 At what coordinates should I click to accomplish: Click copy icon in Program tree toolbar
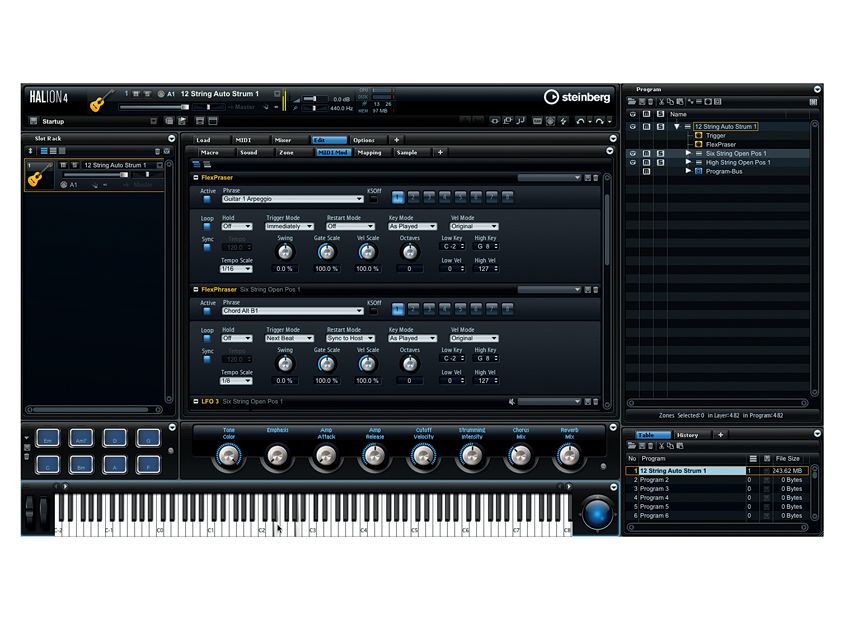pyautogui.click(x=671, y=101)
